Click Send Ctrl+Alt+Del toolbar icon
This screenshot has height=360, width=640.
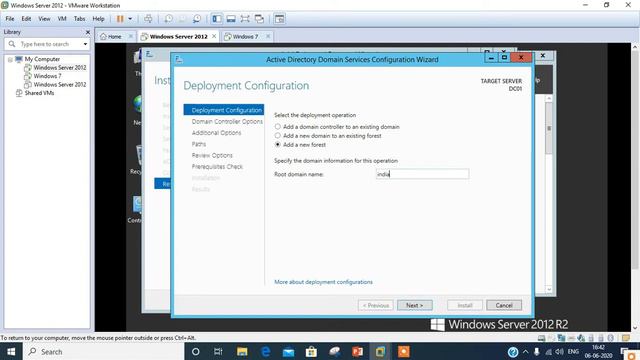tap(148, 19)
